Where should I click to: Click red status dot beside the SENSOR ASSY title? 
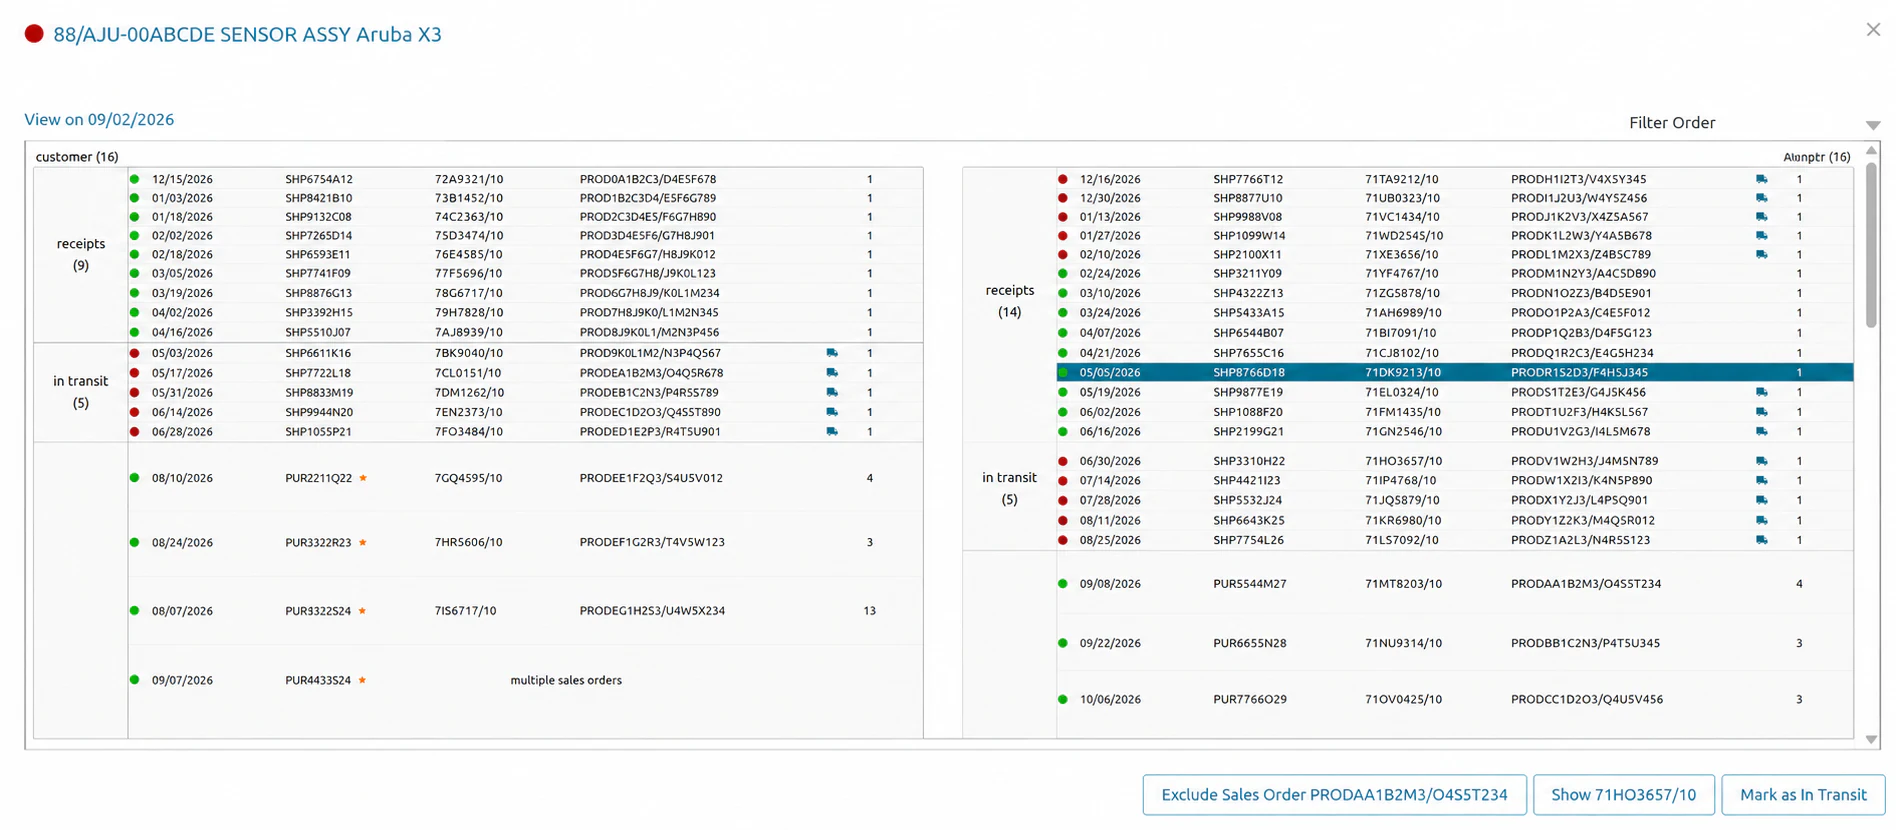coord(34,34)
